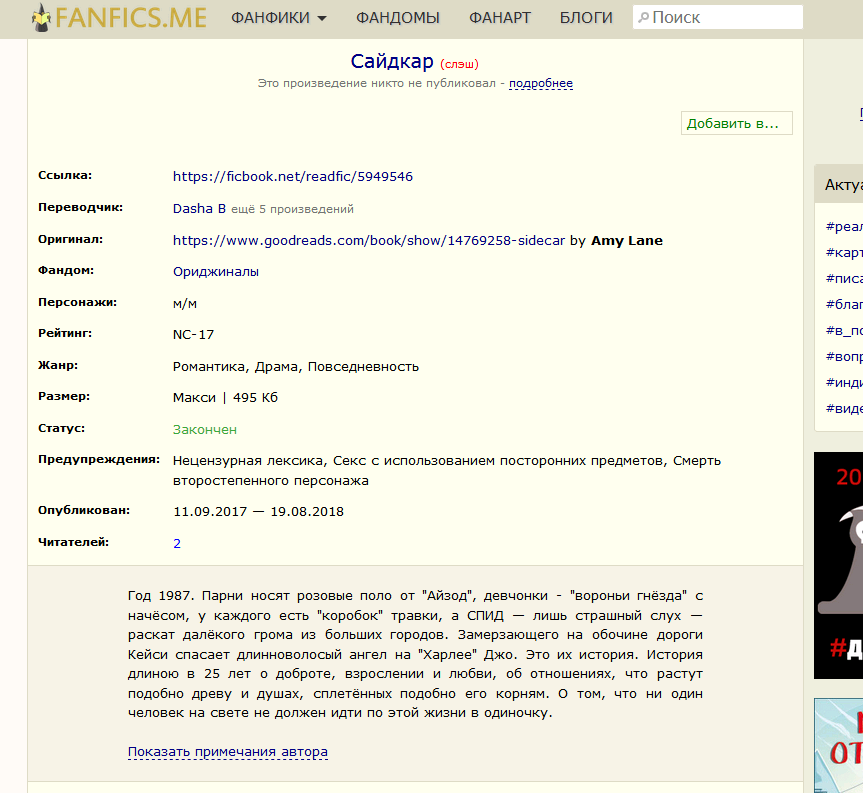Screen dimensions: 863x793
Task: Click the light blue banner in sidebar
Action: (x=838, y=746)
